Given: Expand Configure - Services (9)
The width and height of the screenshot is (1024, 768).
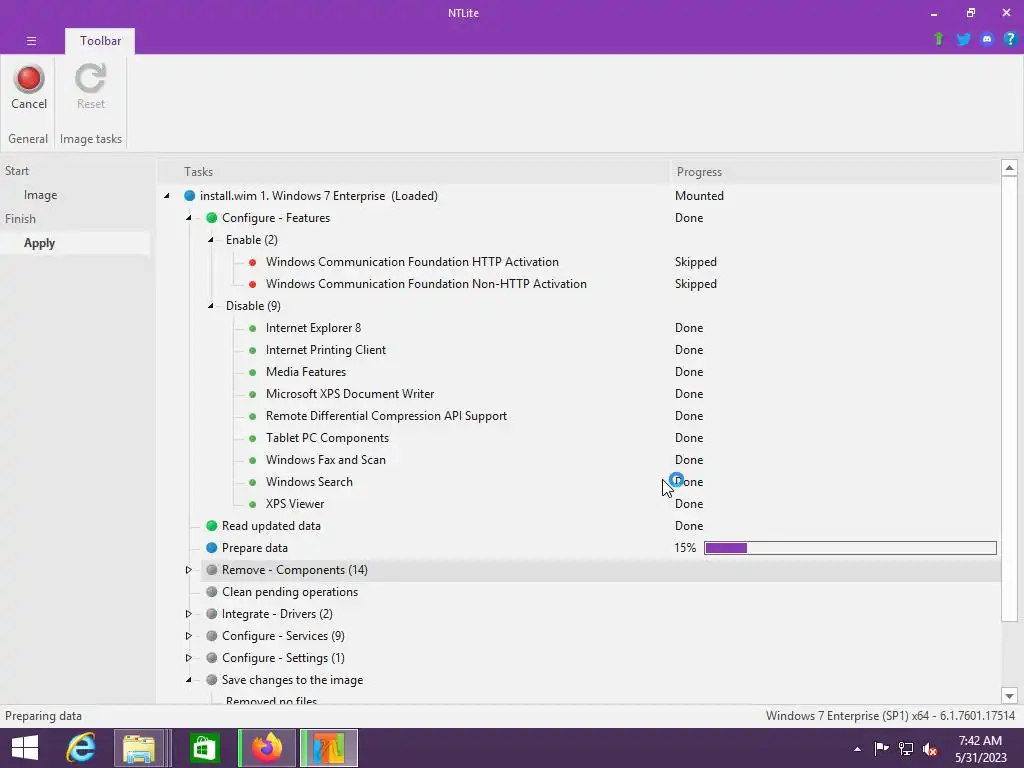Looking at the screenshot, I should click(x=189, y=636).
